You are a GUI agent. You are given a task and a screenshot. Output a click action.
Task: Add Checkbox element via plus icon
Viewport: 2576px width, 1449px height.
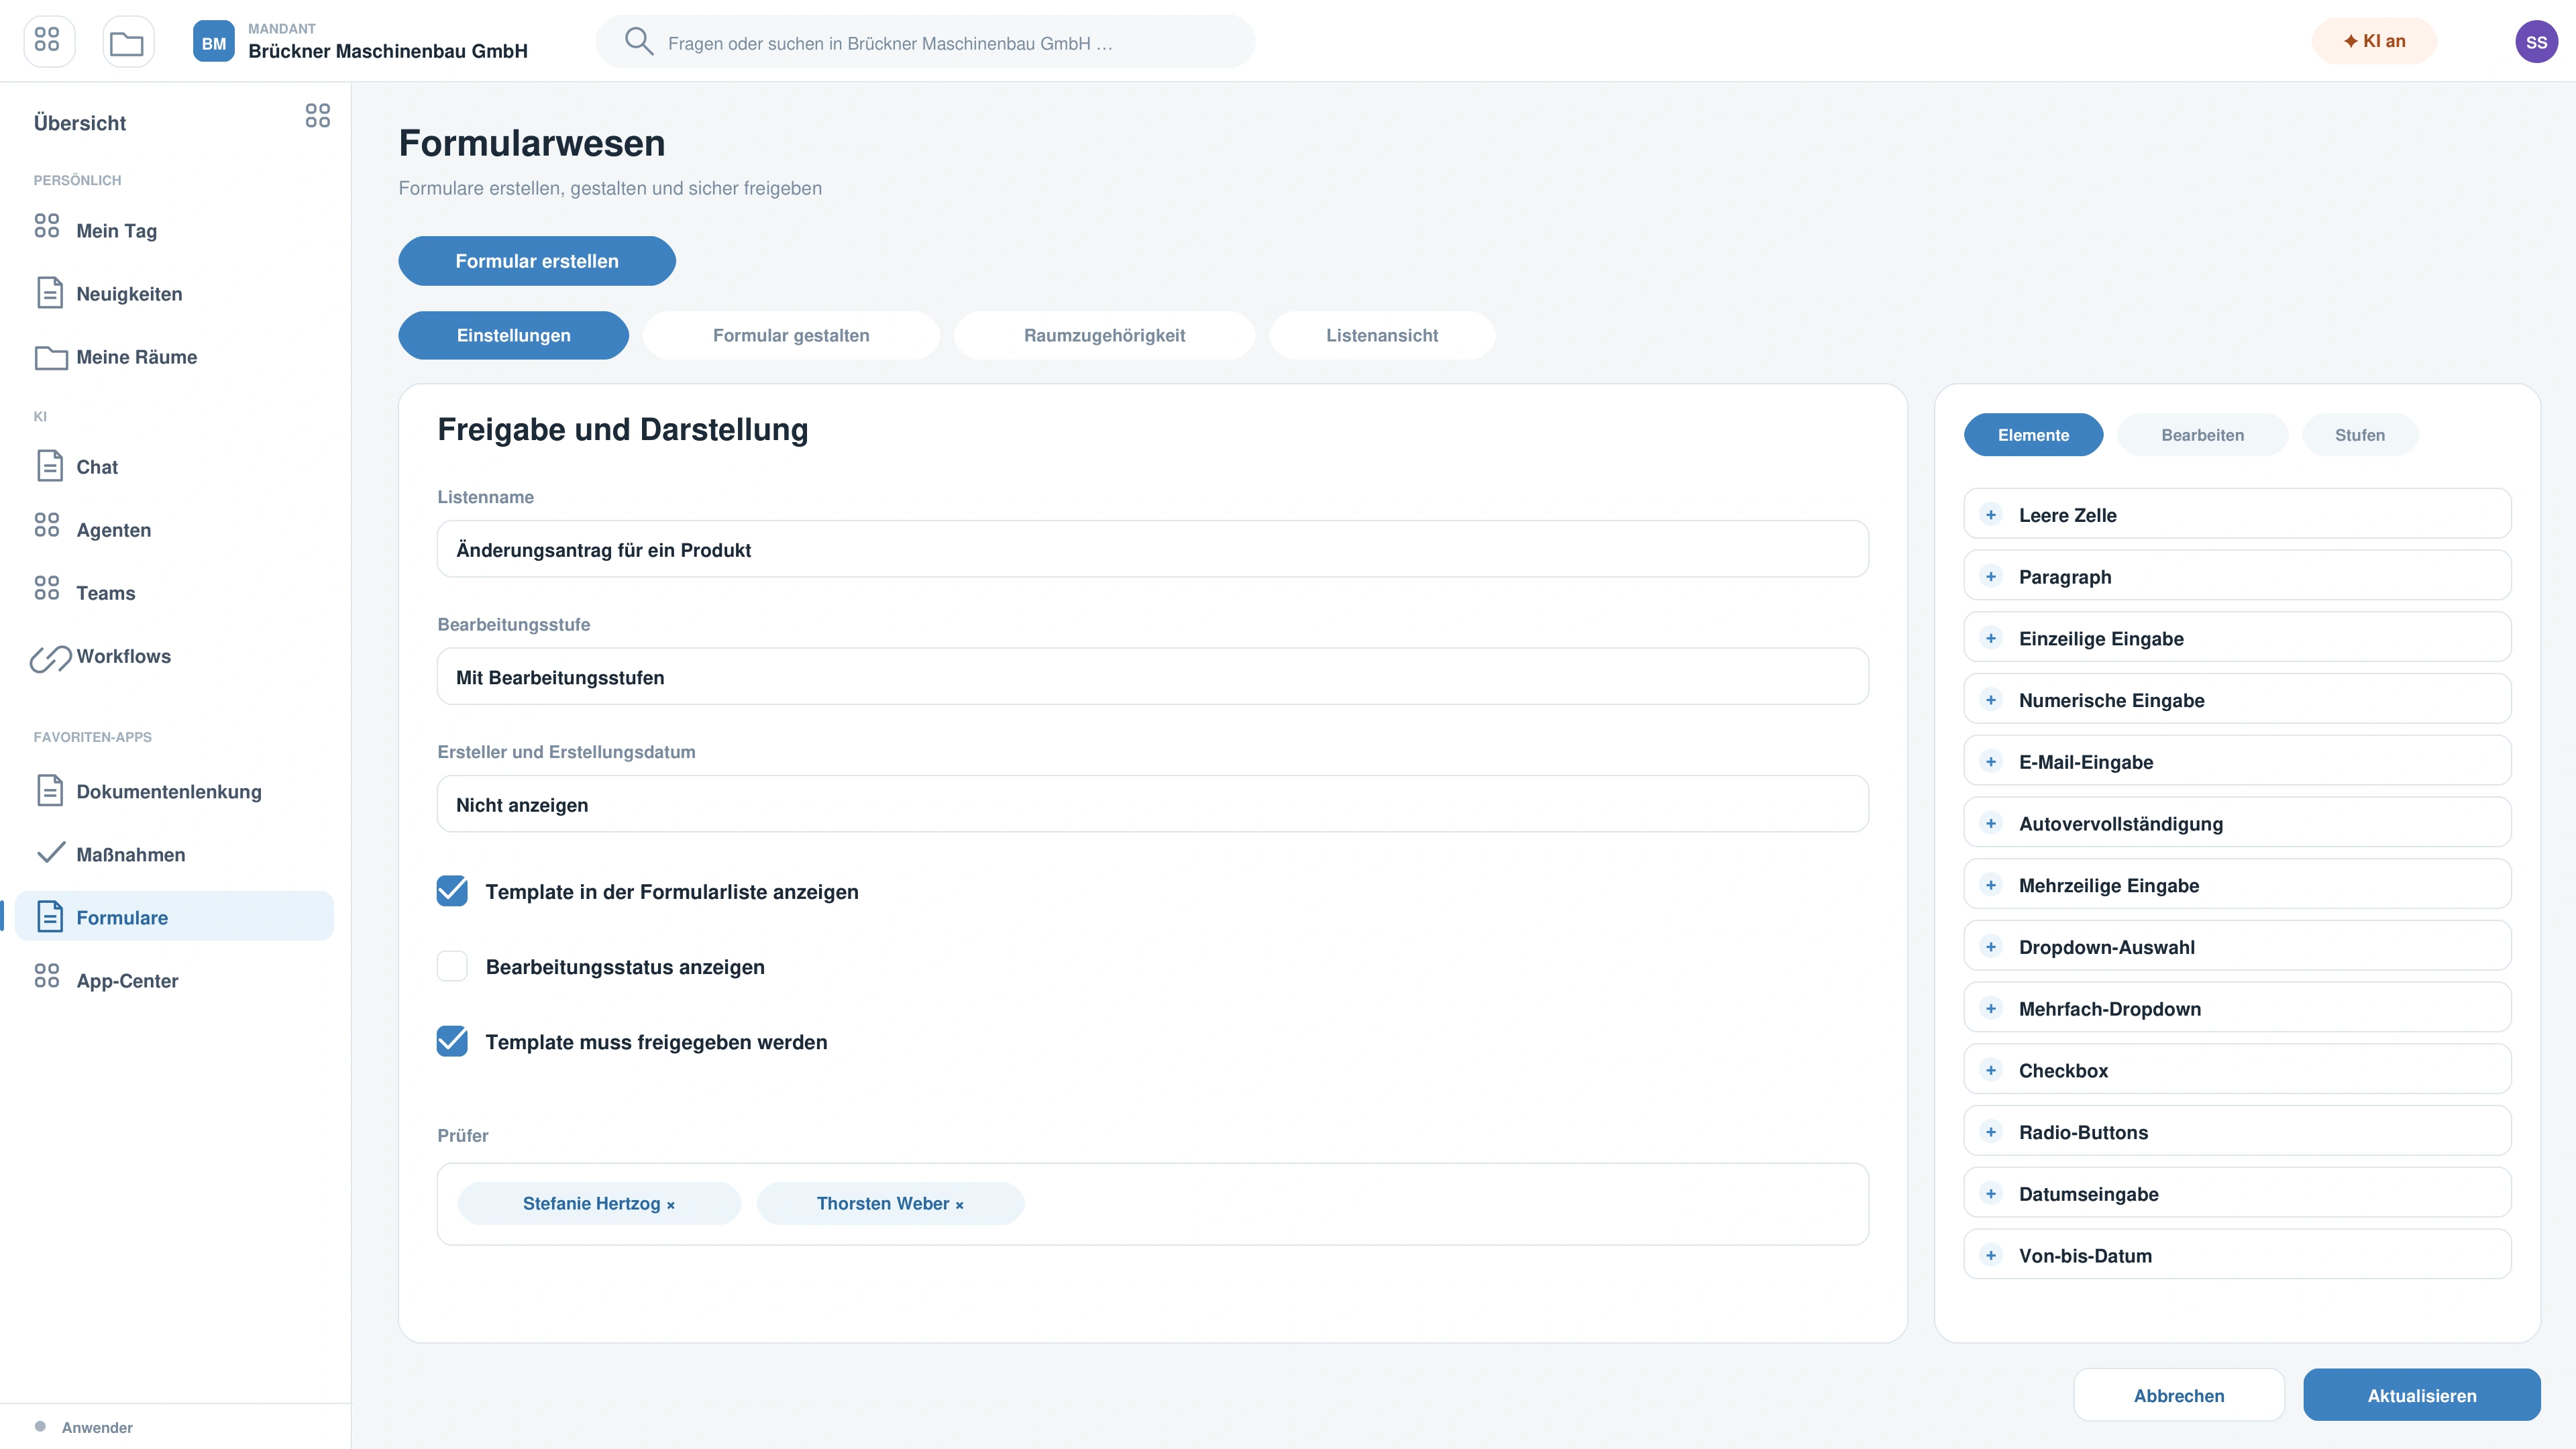pos(1991,1070)
